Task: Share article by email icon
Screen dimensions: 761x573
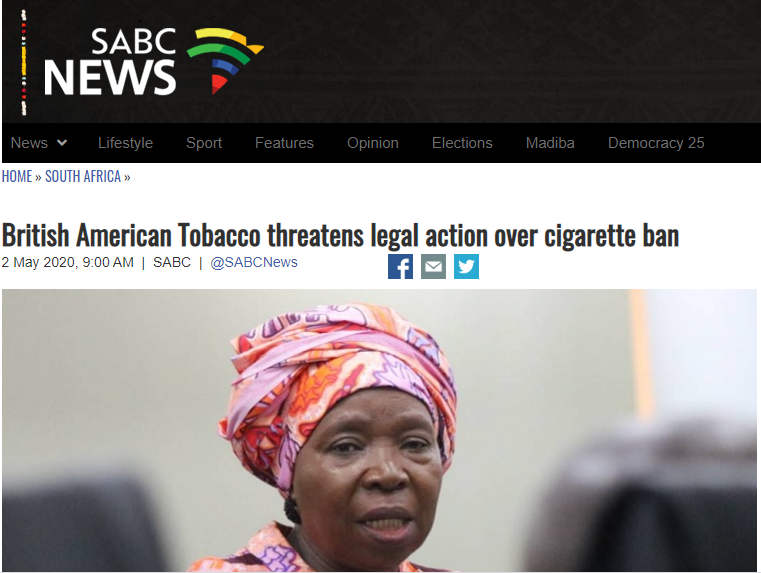Action: 433,266
